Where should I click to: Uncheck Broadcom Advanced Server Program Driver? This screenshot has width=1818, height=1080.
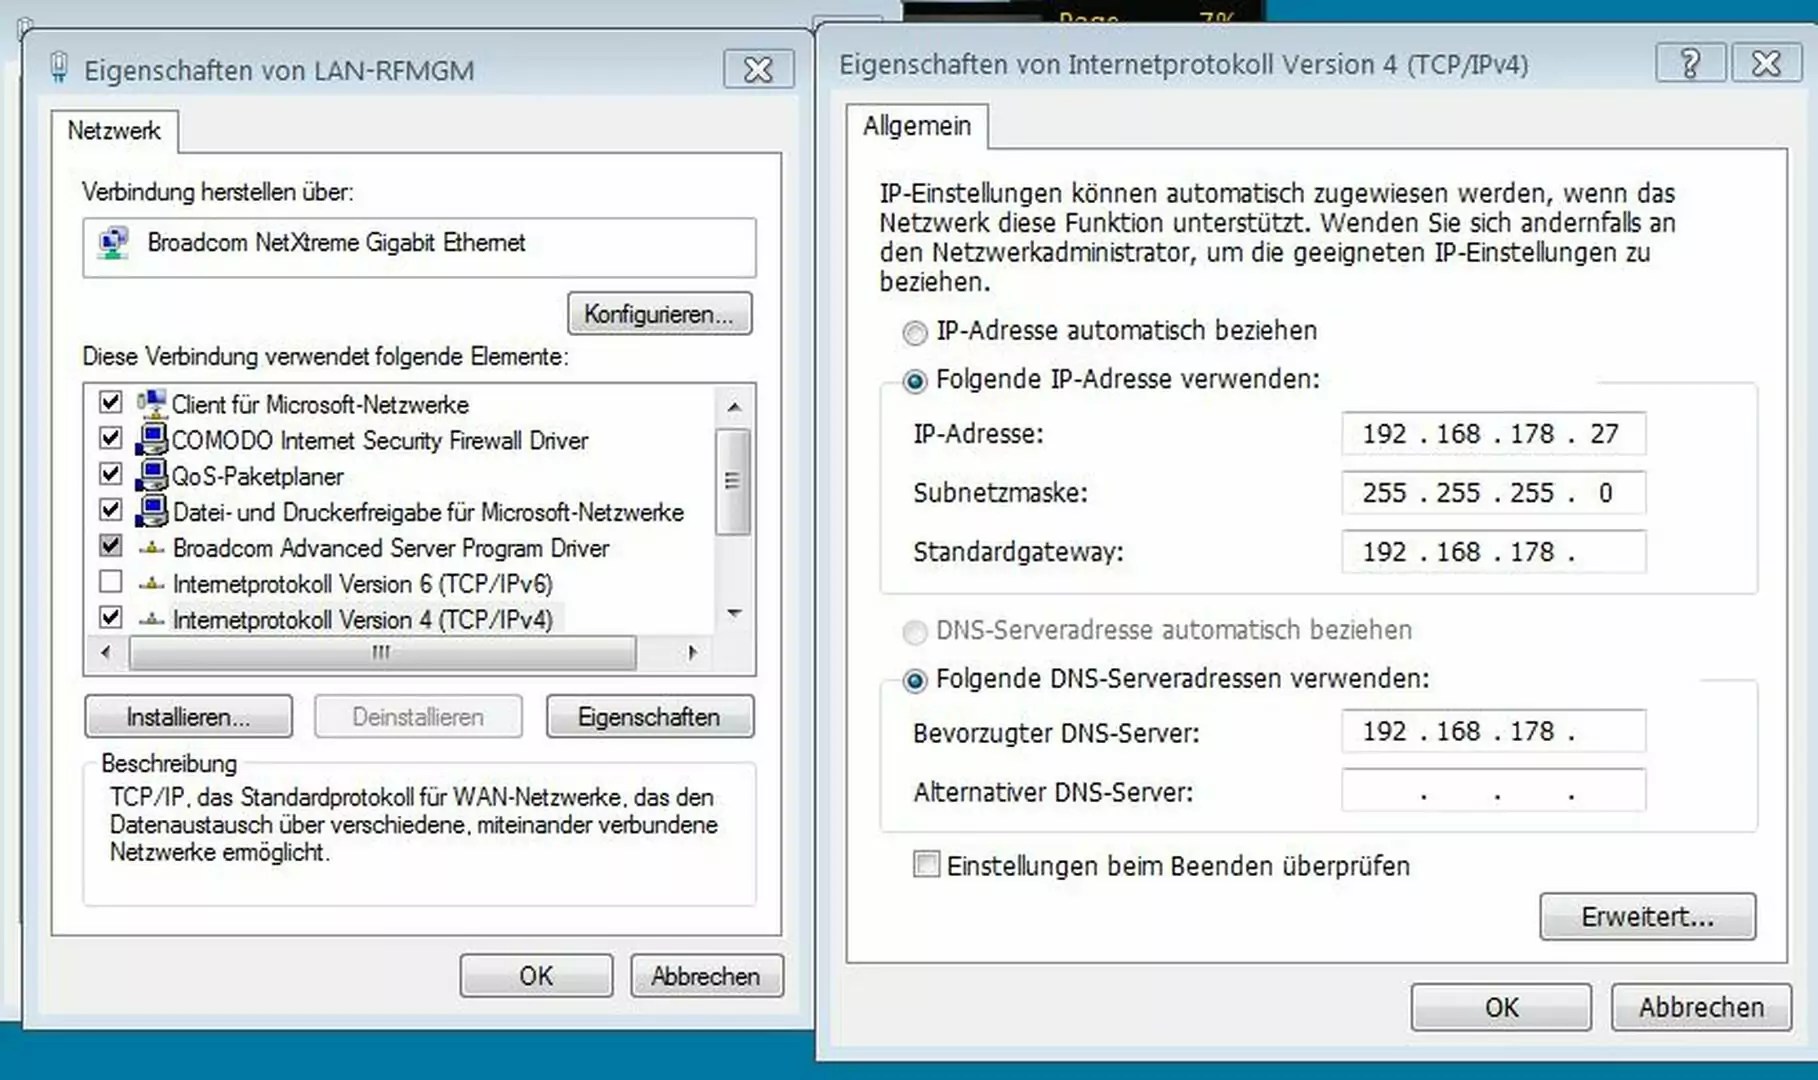point(110,547)
